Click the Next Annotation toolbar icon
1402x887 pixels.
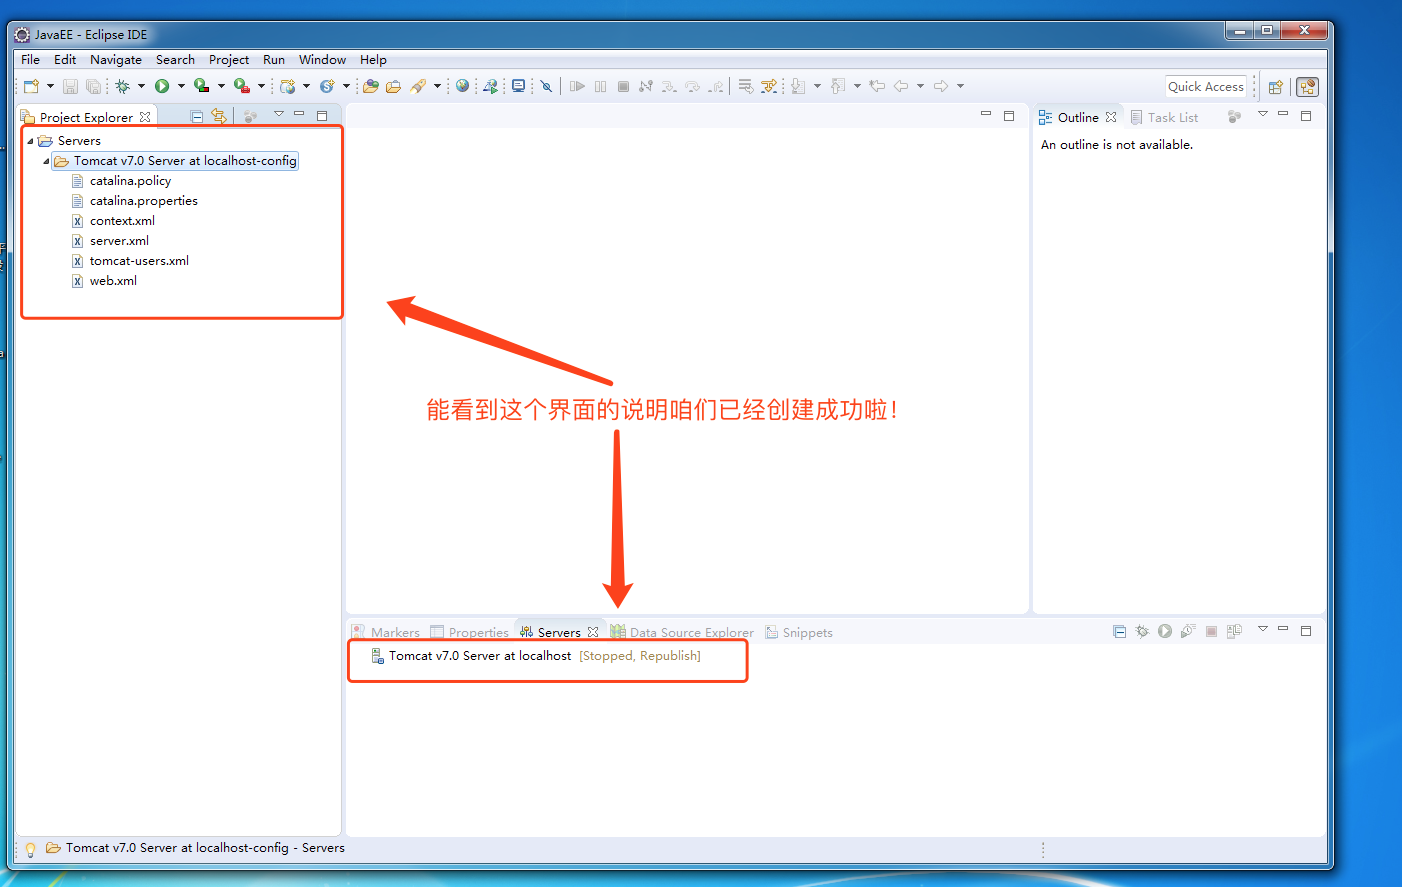pyautogui.click(x=798, y=86)
